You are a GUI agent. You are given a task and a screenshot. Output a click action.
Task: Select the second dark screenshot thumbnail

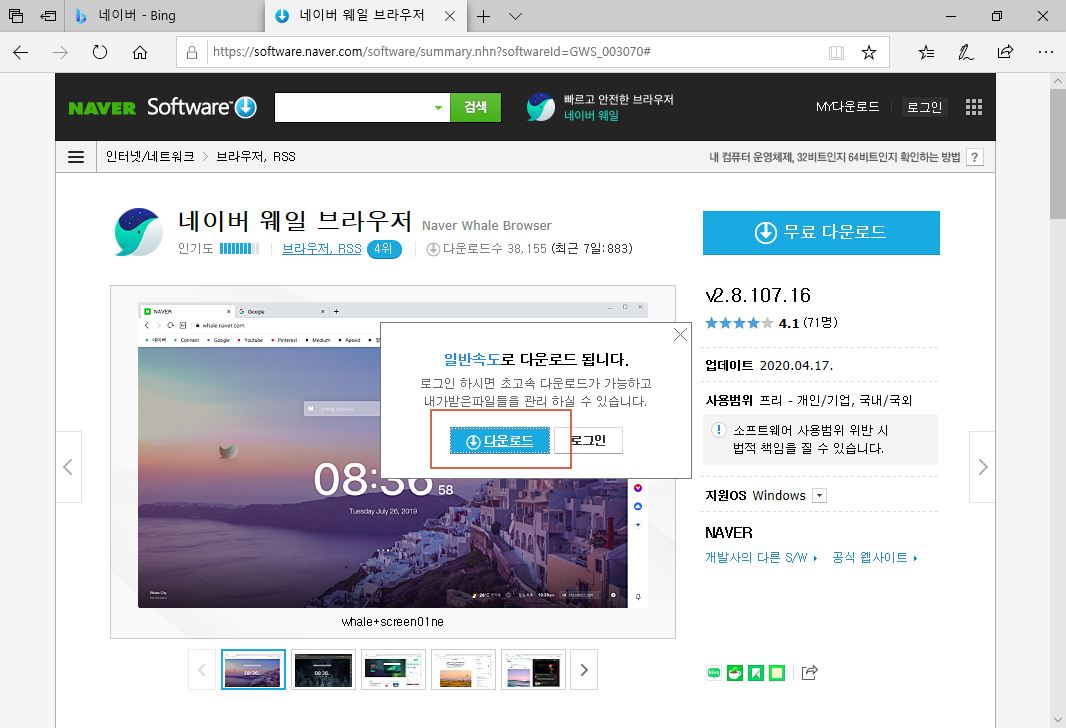pos(323,670)
